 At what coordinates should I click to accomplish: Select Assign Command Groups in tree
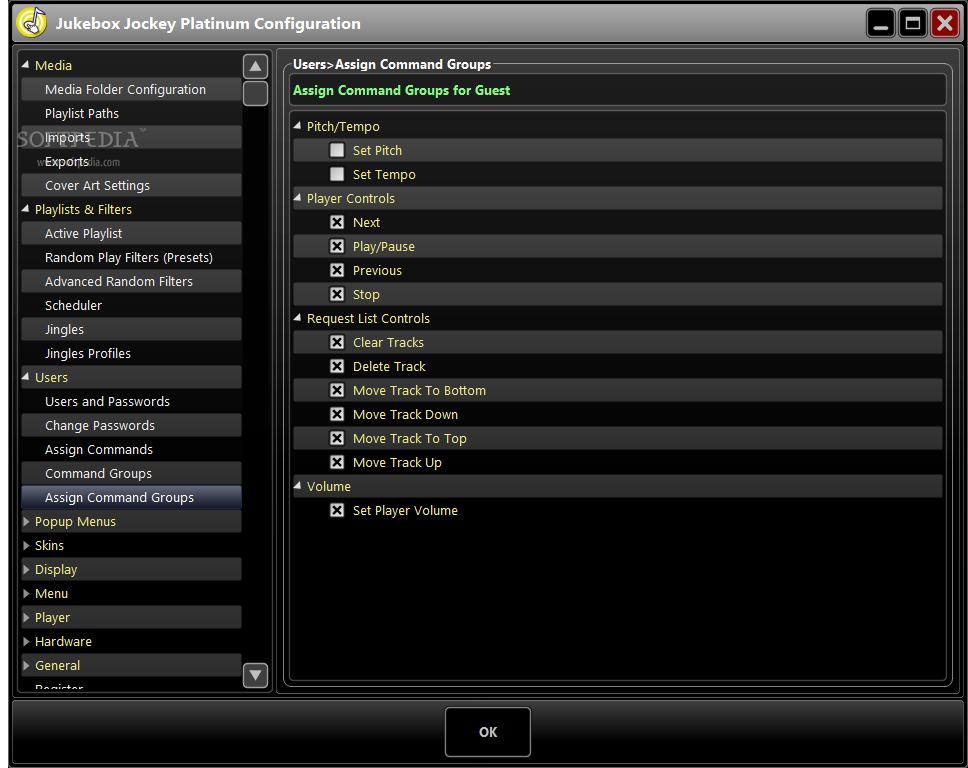tap(131, 498)
